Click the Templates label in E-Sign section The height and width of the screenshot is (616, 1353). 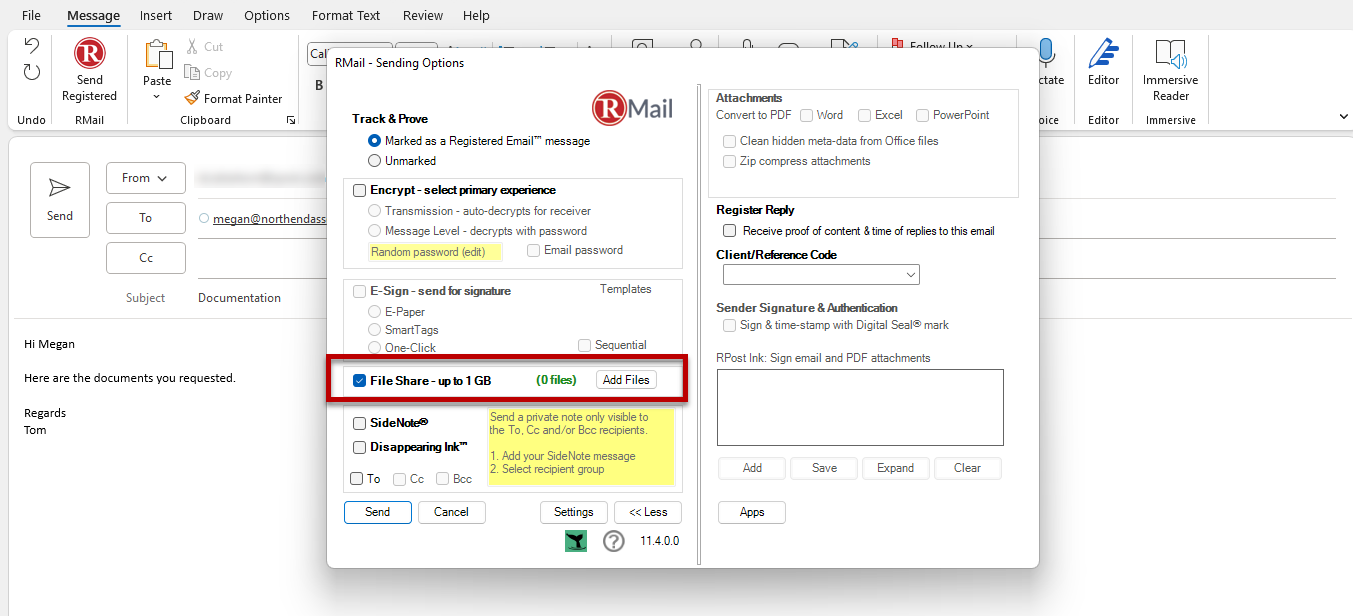pos(626,289)
